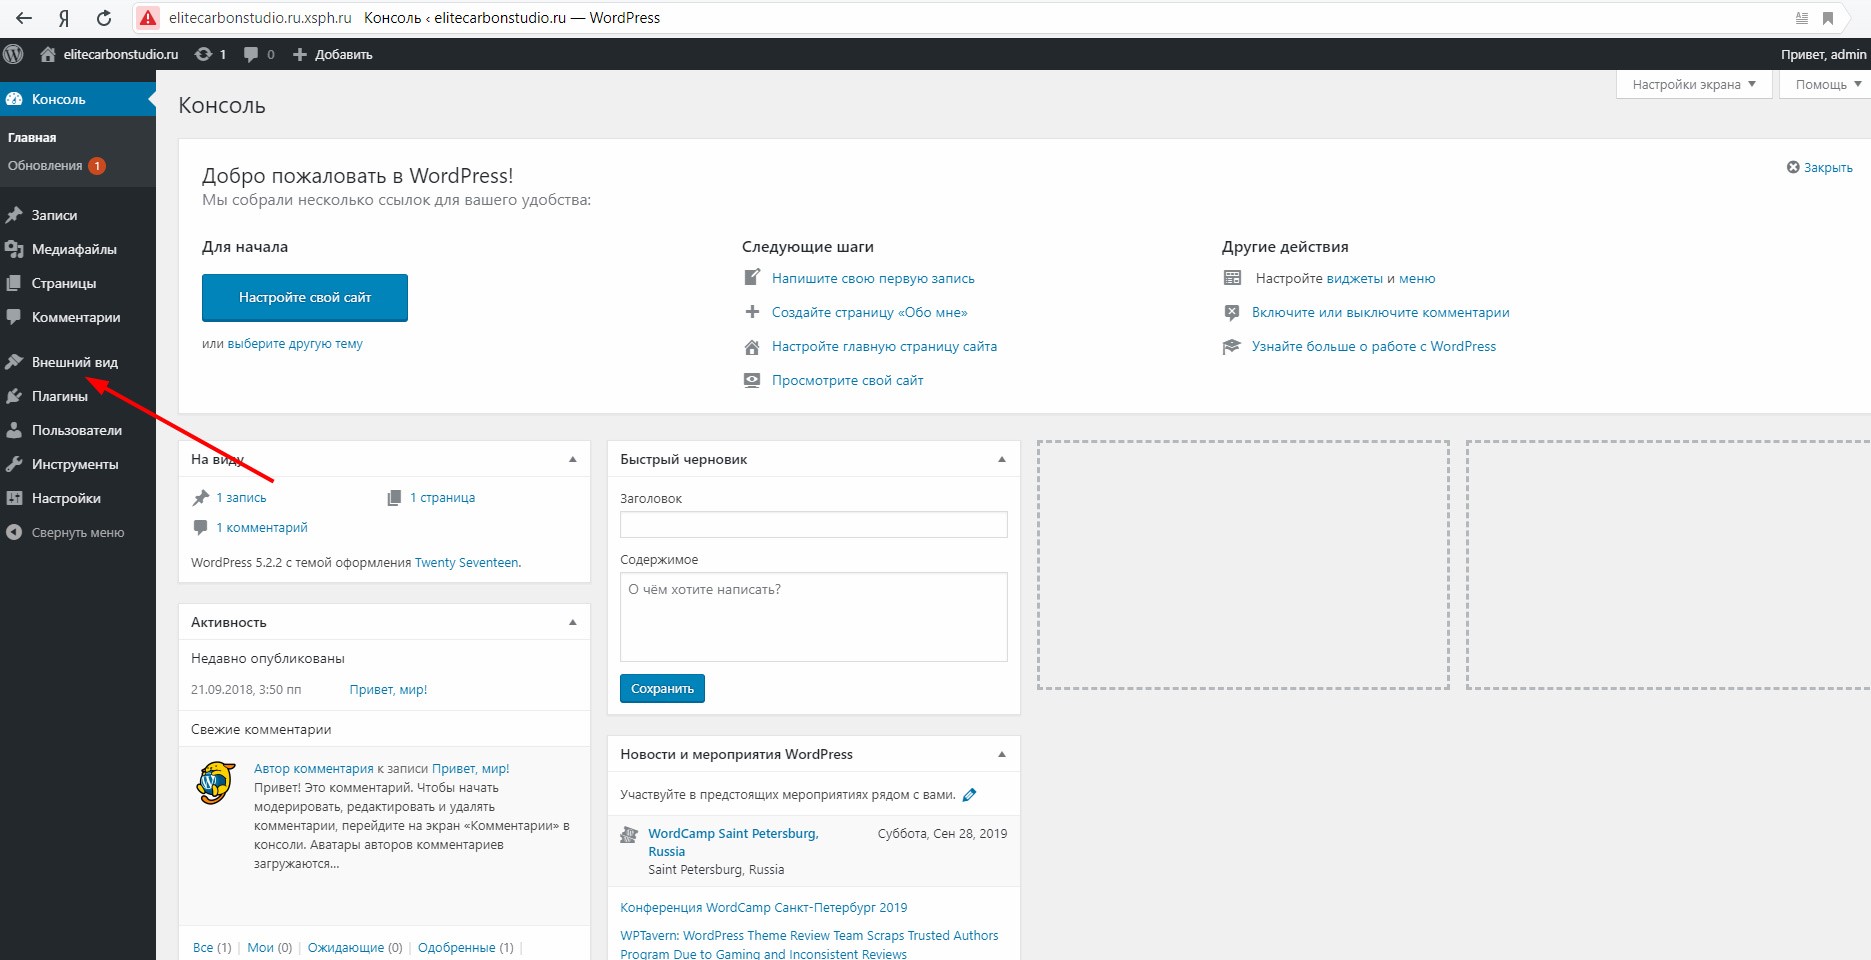Screen dimensions: 1871x960
Task: Collapse the Быстрый черновик widget
Action: tap(1001, 459)
